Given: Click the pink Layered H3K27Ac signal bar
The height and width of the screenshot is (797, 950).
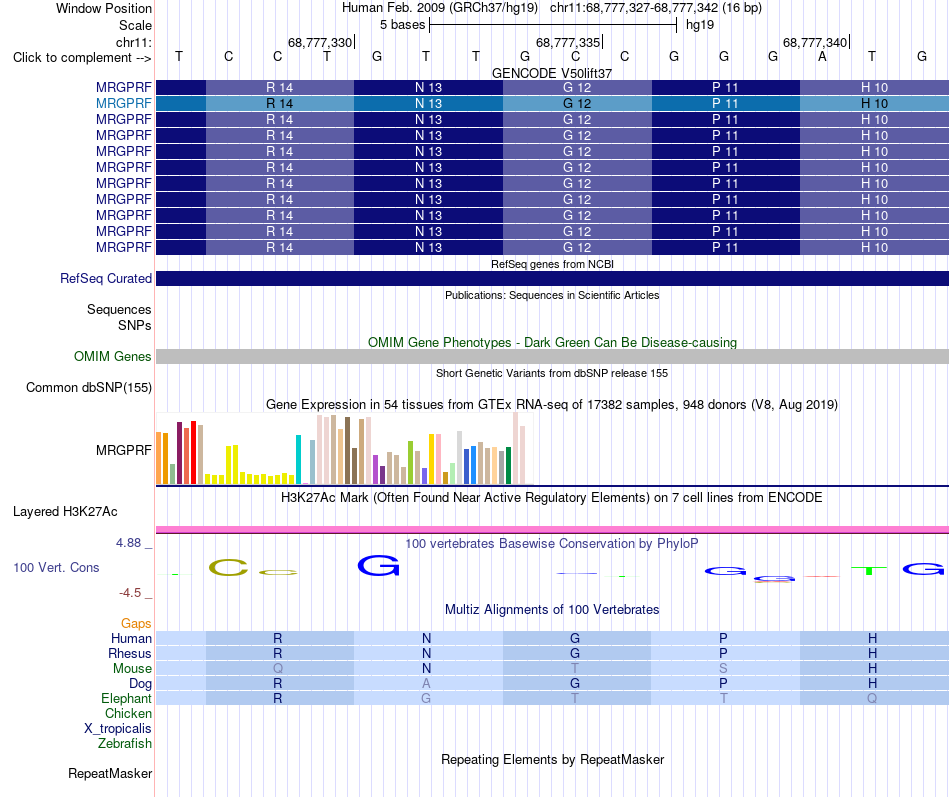Looking at the screenshot, I should [x=552, y=530].
